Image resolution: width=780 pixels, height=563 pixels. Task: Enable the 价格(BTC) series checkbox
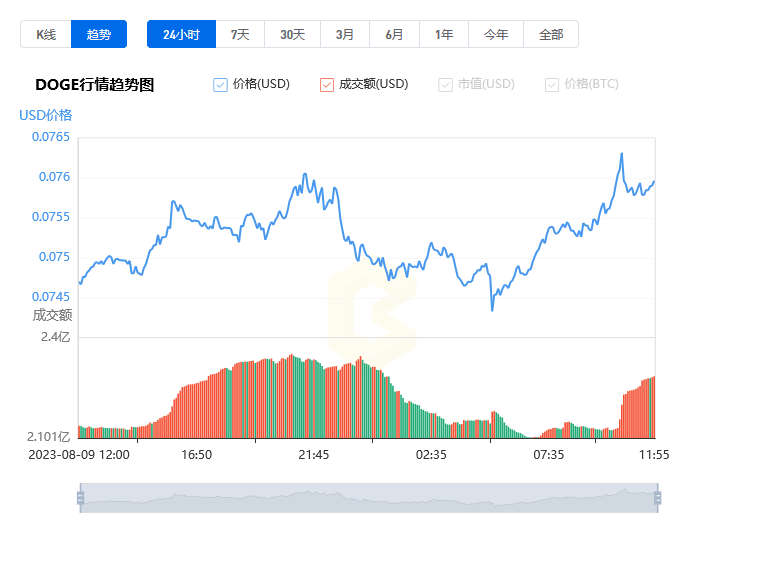coord(552,85)
